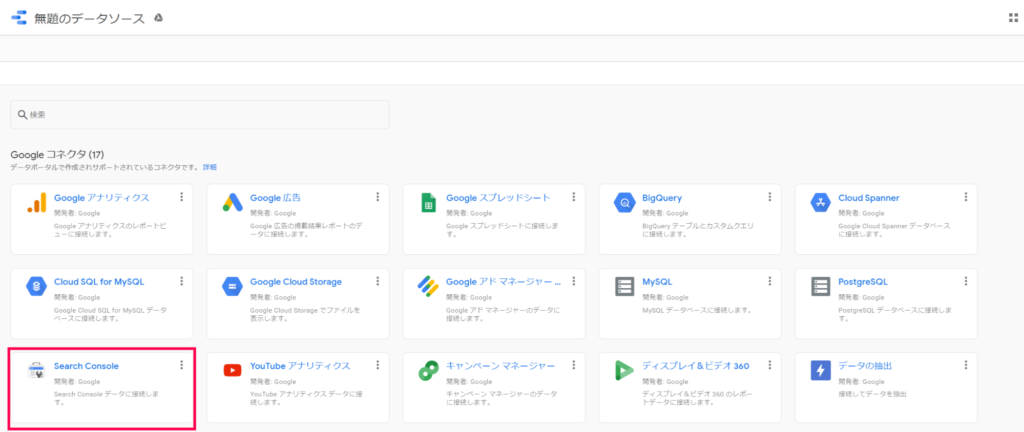Focus the 検索 connector search field
1024x432 pixels.
200,114
